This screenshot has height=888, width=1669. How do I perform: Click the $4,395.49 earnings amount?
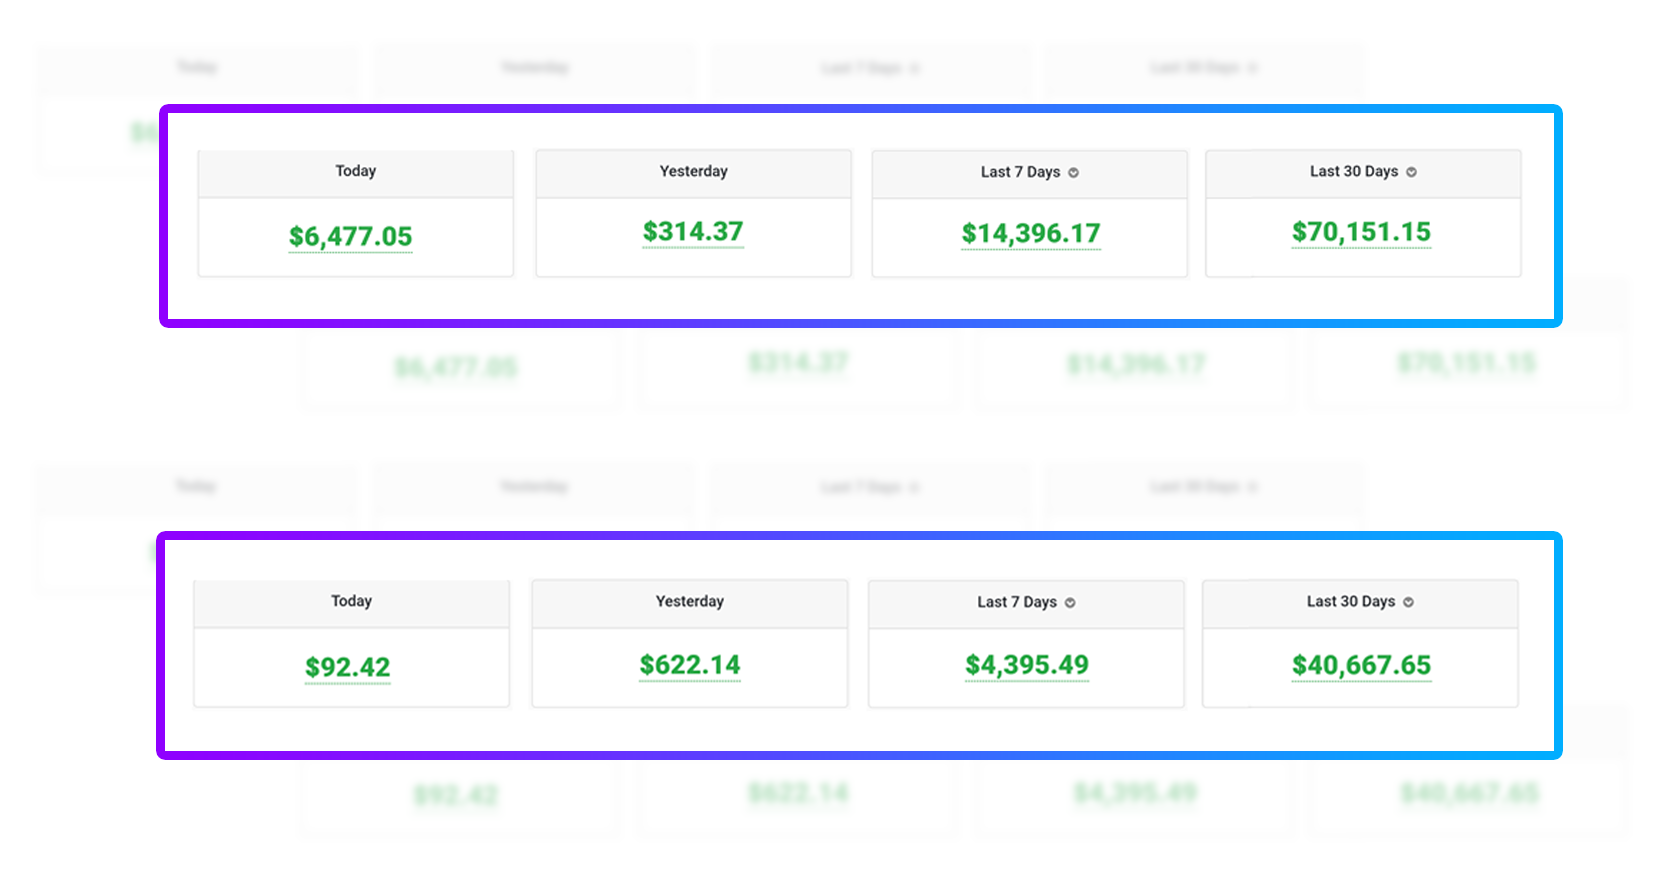[1027, 665]
